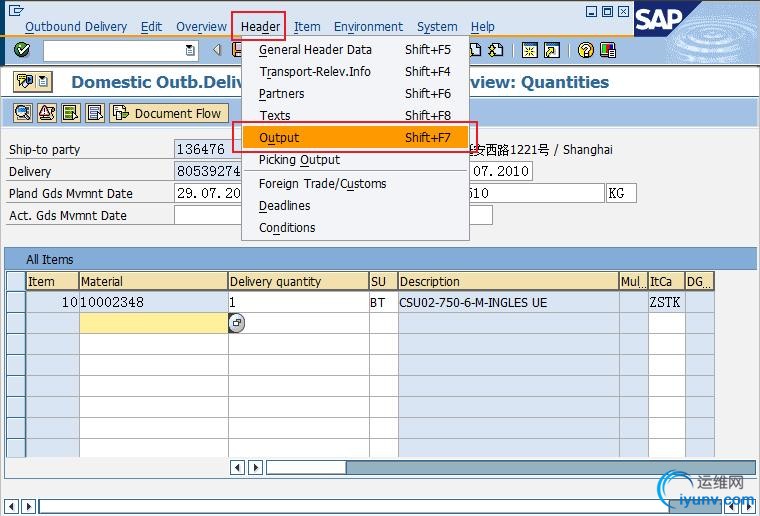Click the Create new session icon
Viewport: 760px width, 516px height.
(529, 50)
